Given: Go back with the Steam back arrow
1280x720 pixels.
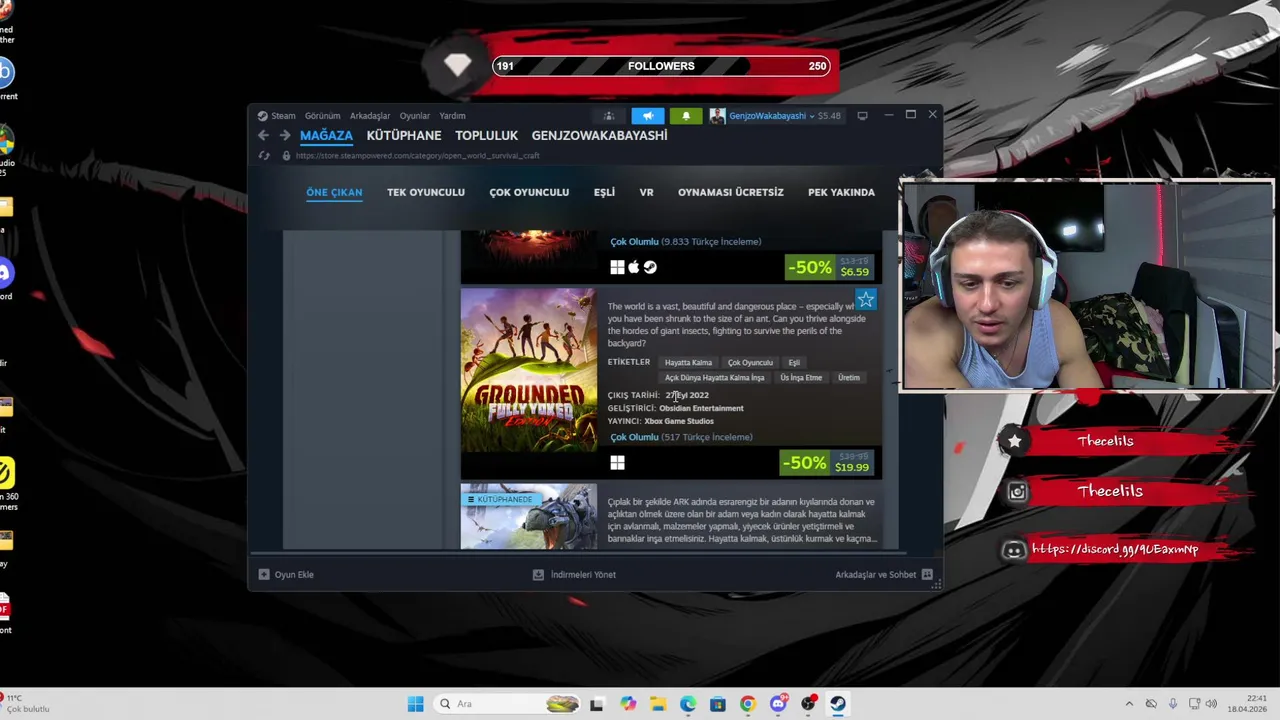Looking at the screenshot, I should pyautogui.click(x=263, y=135).
